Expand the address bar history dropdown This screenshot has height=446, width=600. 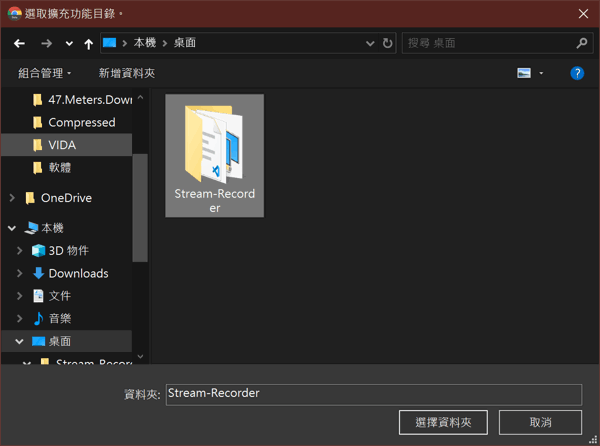[370, 43]
